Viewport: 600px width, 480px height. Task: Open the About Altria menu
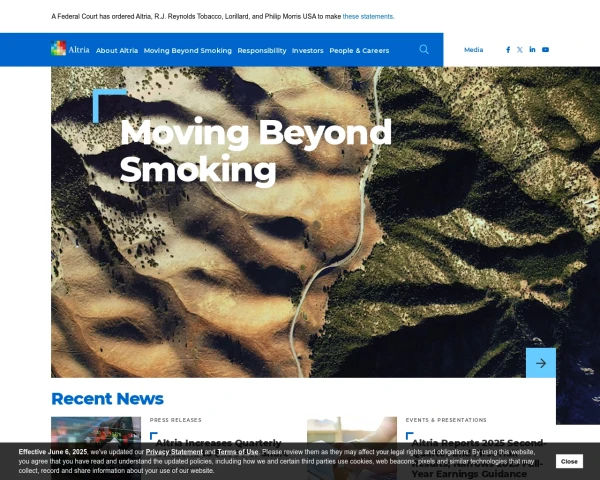point(117,50)
